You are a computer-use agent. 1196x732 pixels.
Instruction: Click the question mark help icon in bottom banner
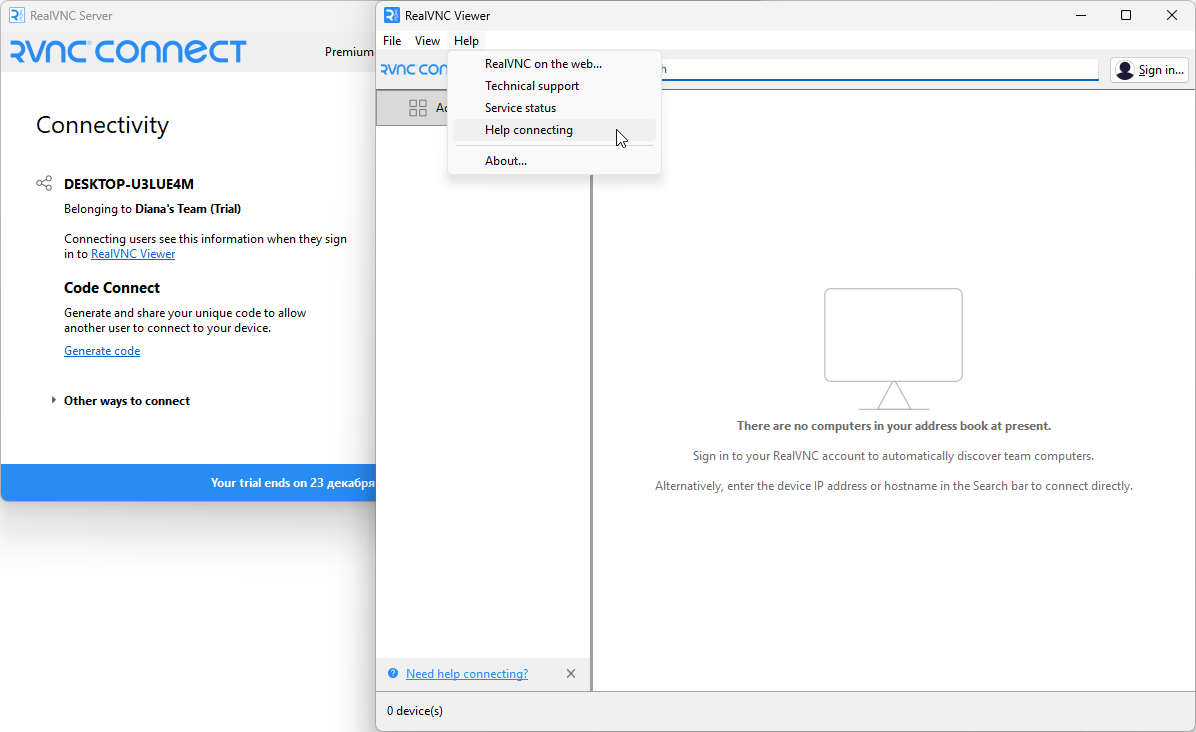[x=391, y=673]
